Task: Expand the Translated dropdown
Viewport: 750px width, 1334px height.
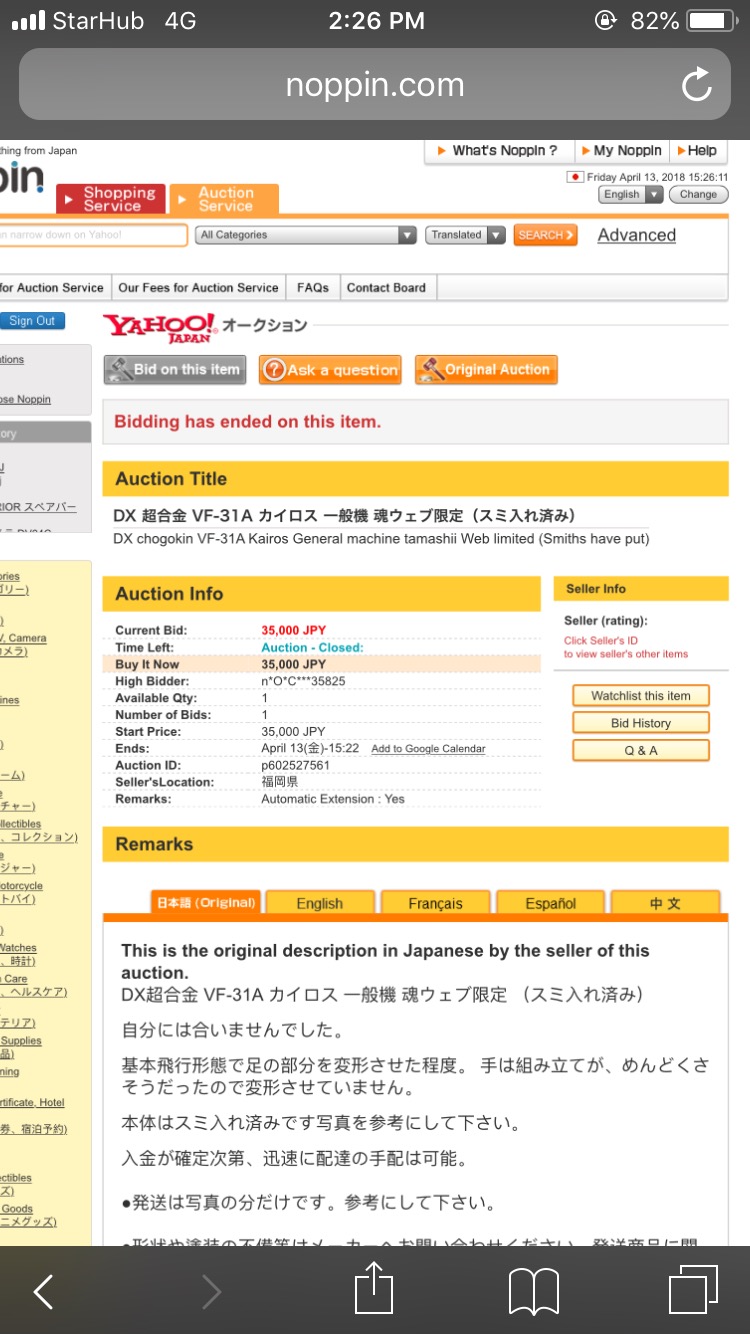Action: (464, 235)
